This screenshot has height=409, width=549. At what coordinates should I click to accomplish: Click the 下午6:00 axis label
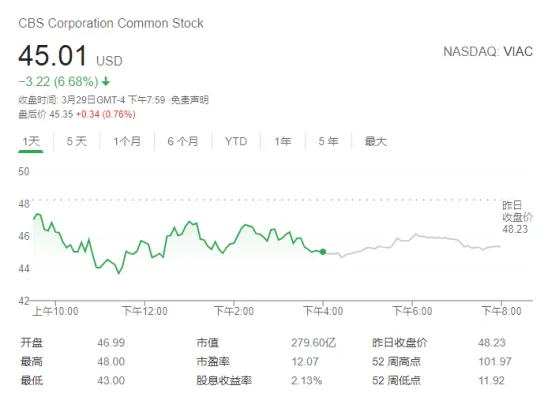[x=412, y=311]
